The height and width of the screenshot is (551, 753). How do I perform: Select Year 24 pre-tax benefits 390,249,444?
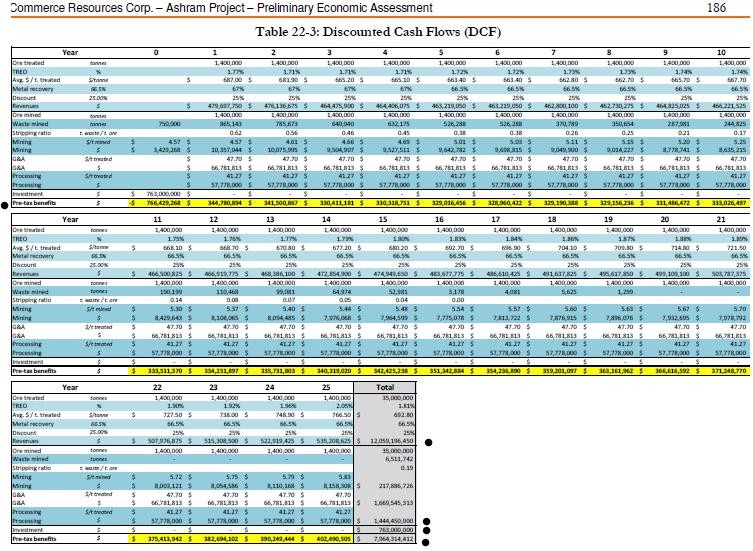[x=278, y=539]
